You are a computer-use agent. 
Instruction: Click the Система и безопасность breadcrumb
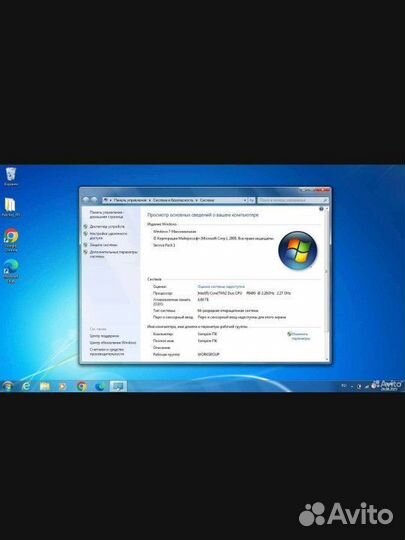point(173,200)
